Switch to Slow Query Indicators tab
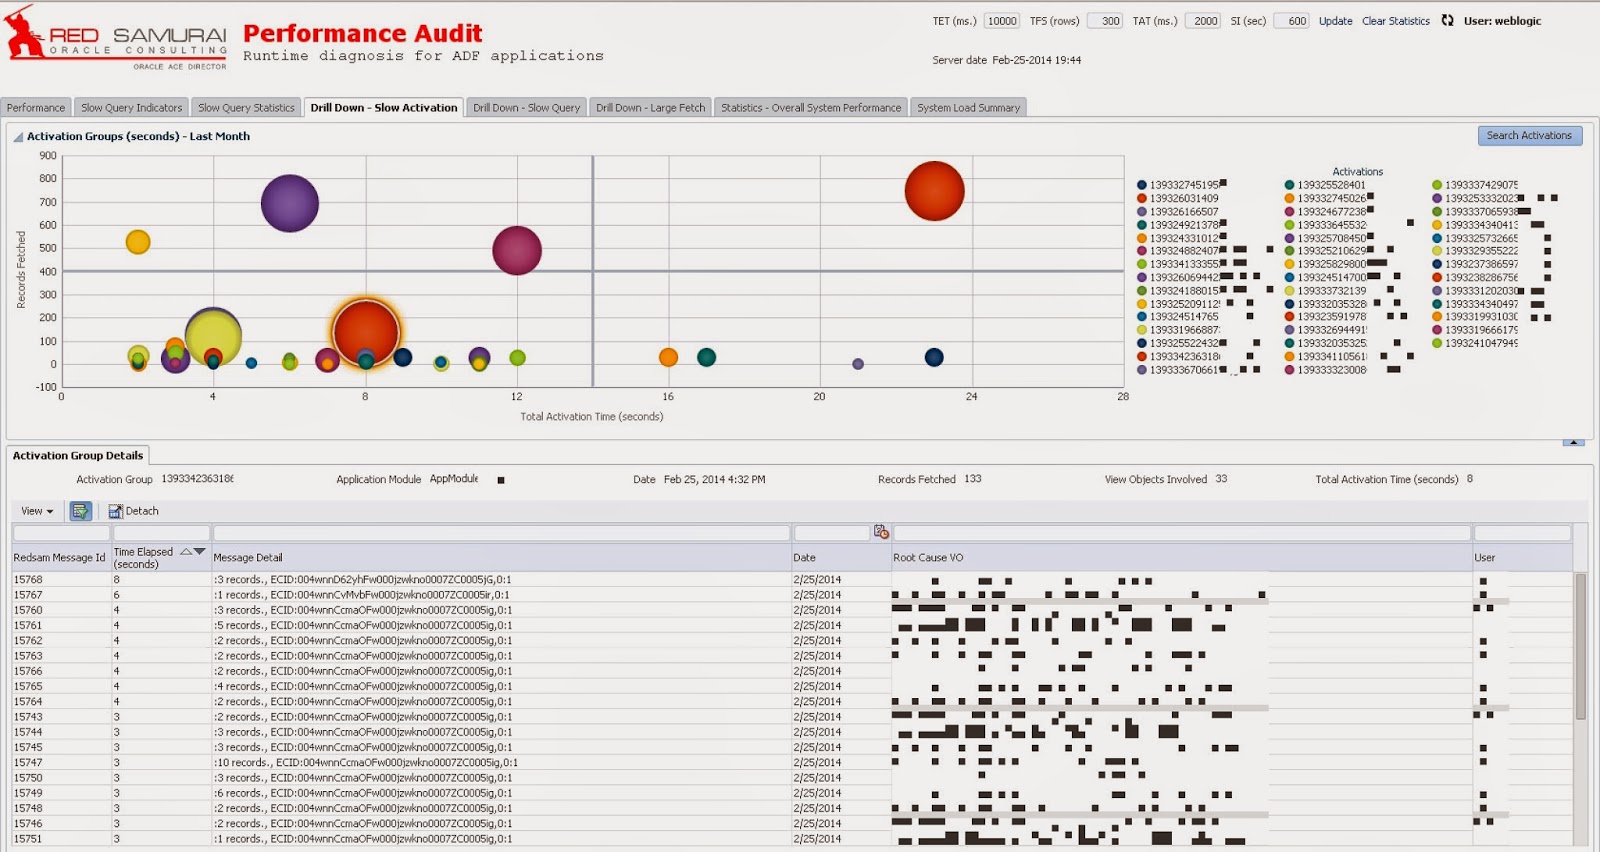This screenshot has width=1600, height=852. tap(131, 107)
